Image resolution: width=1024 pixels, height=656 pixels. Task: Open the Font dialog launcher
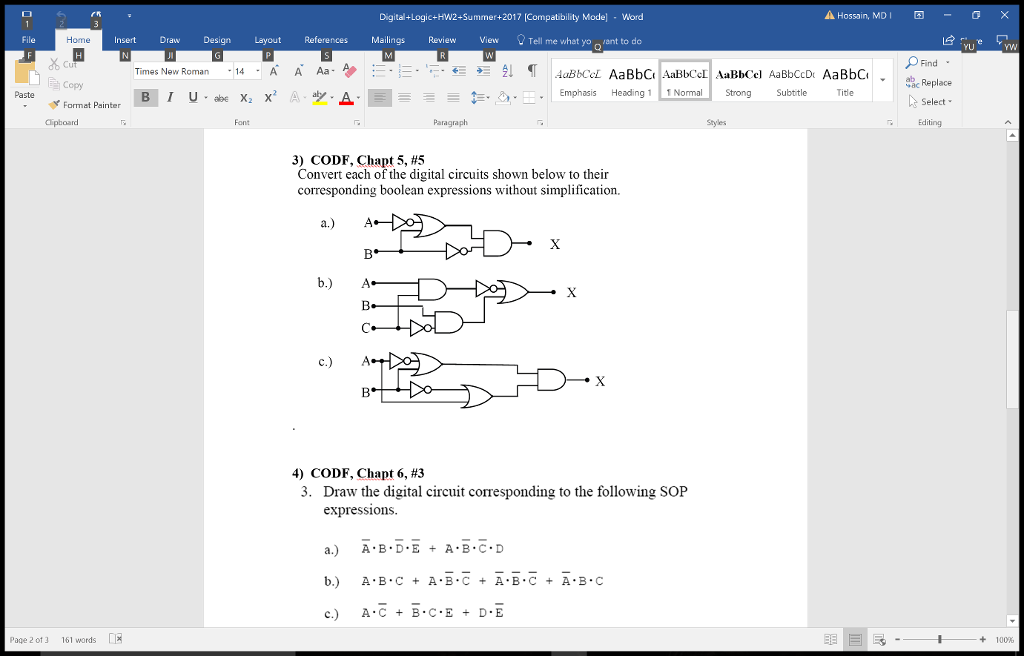click(357, 122)
